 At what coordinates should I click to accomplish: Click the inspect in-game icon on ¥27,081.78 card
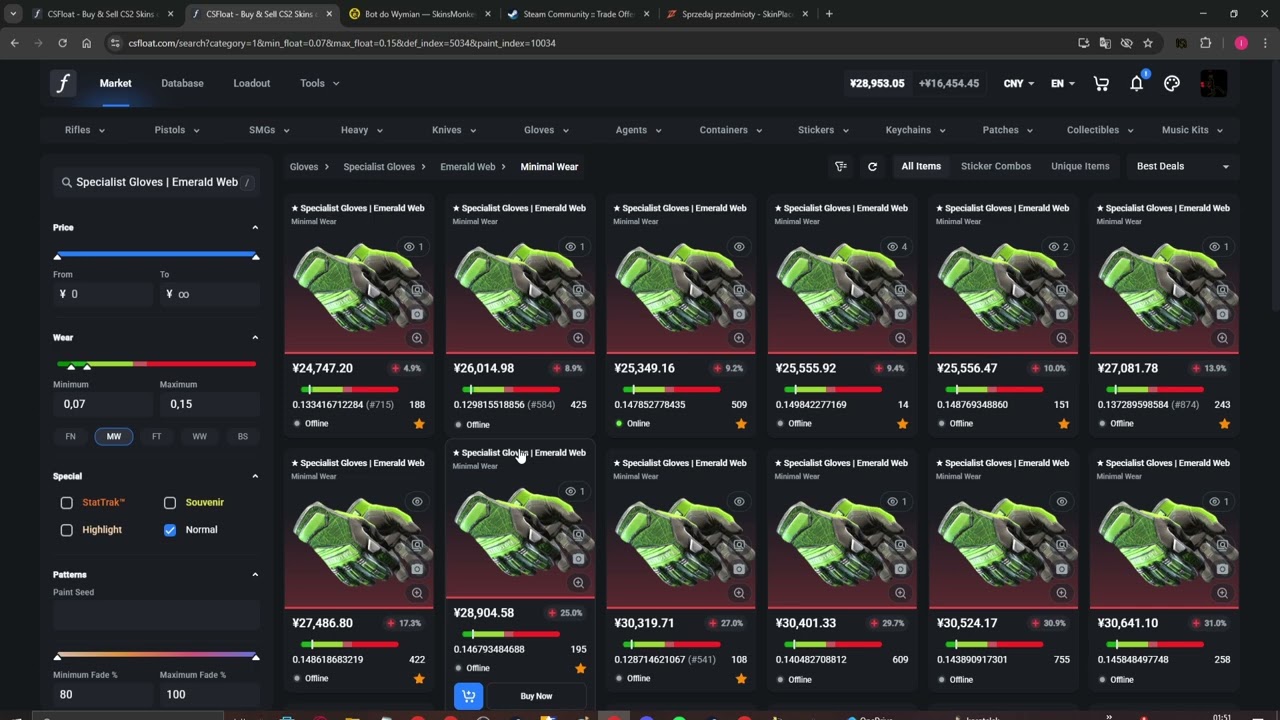1222,291
